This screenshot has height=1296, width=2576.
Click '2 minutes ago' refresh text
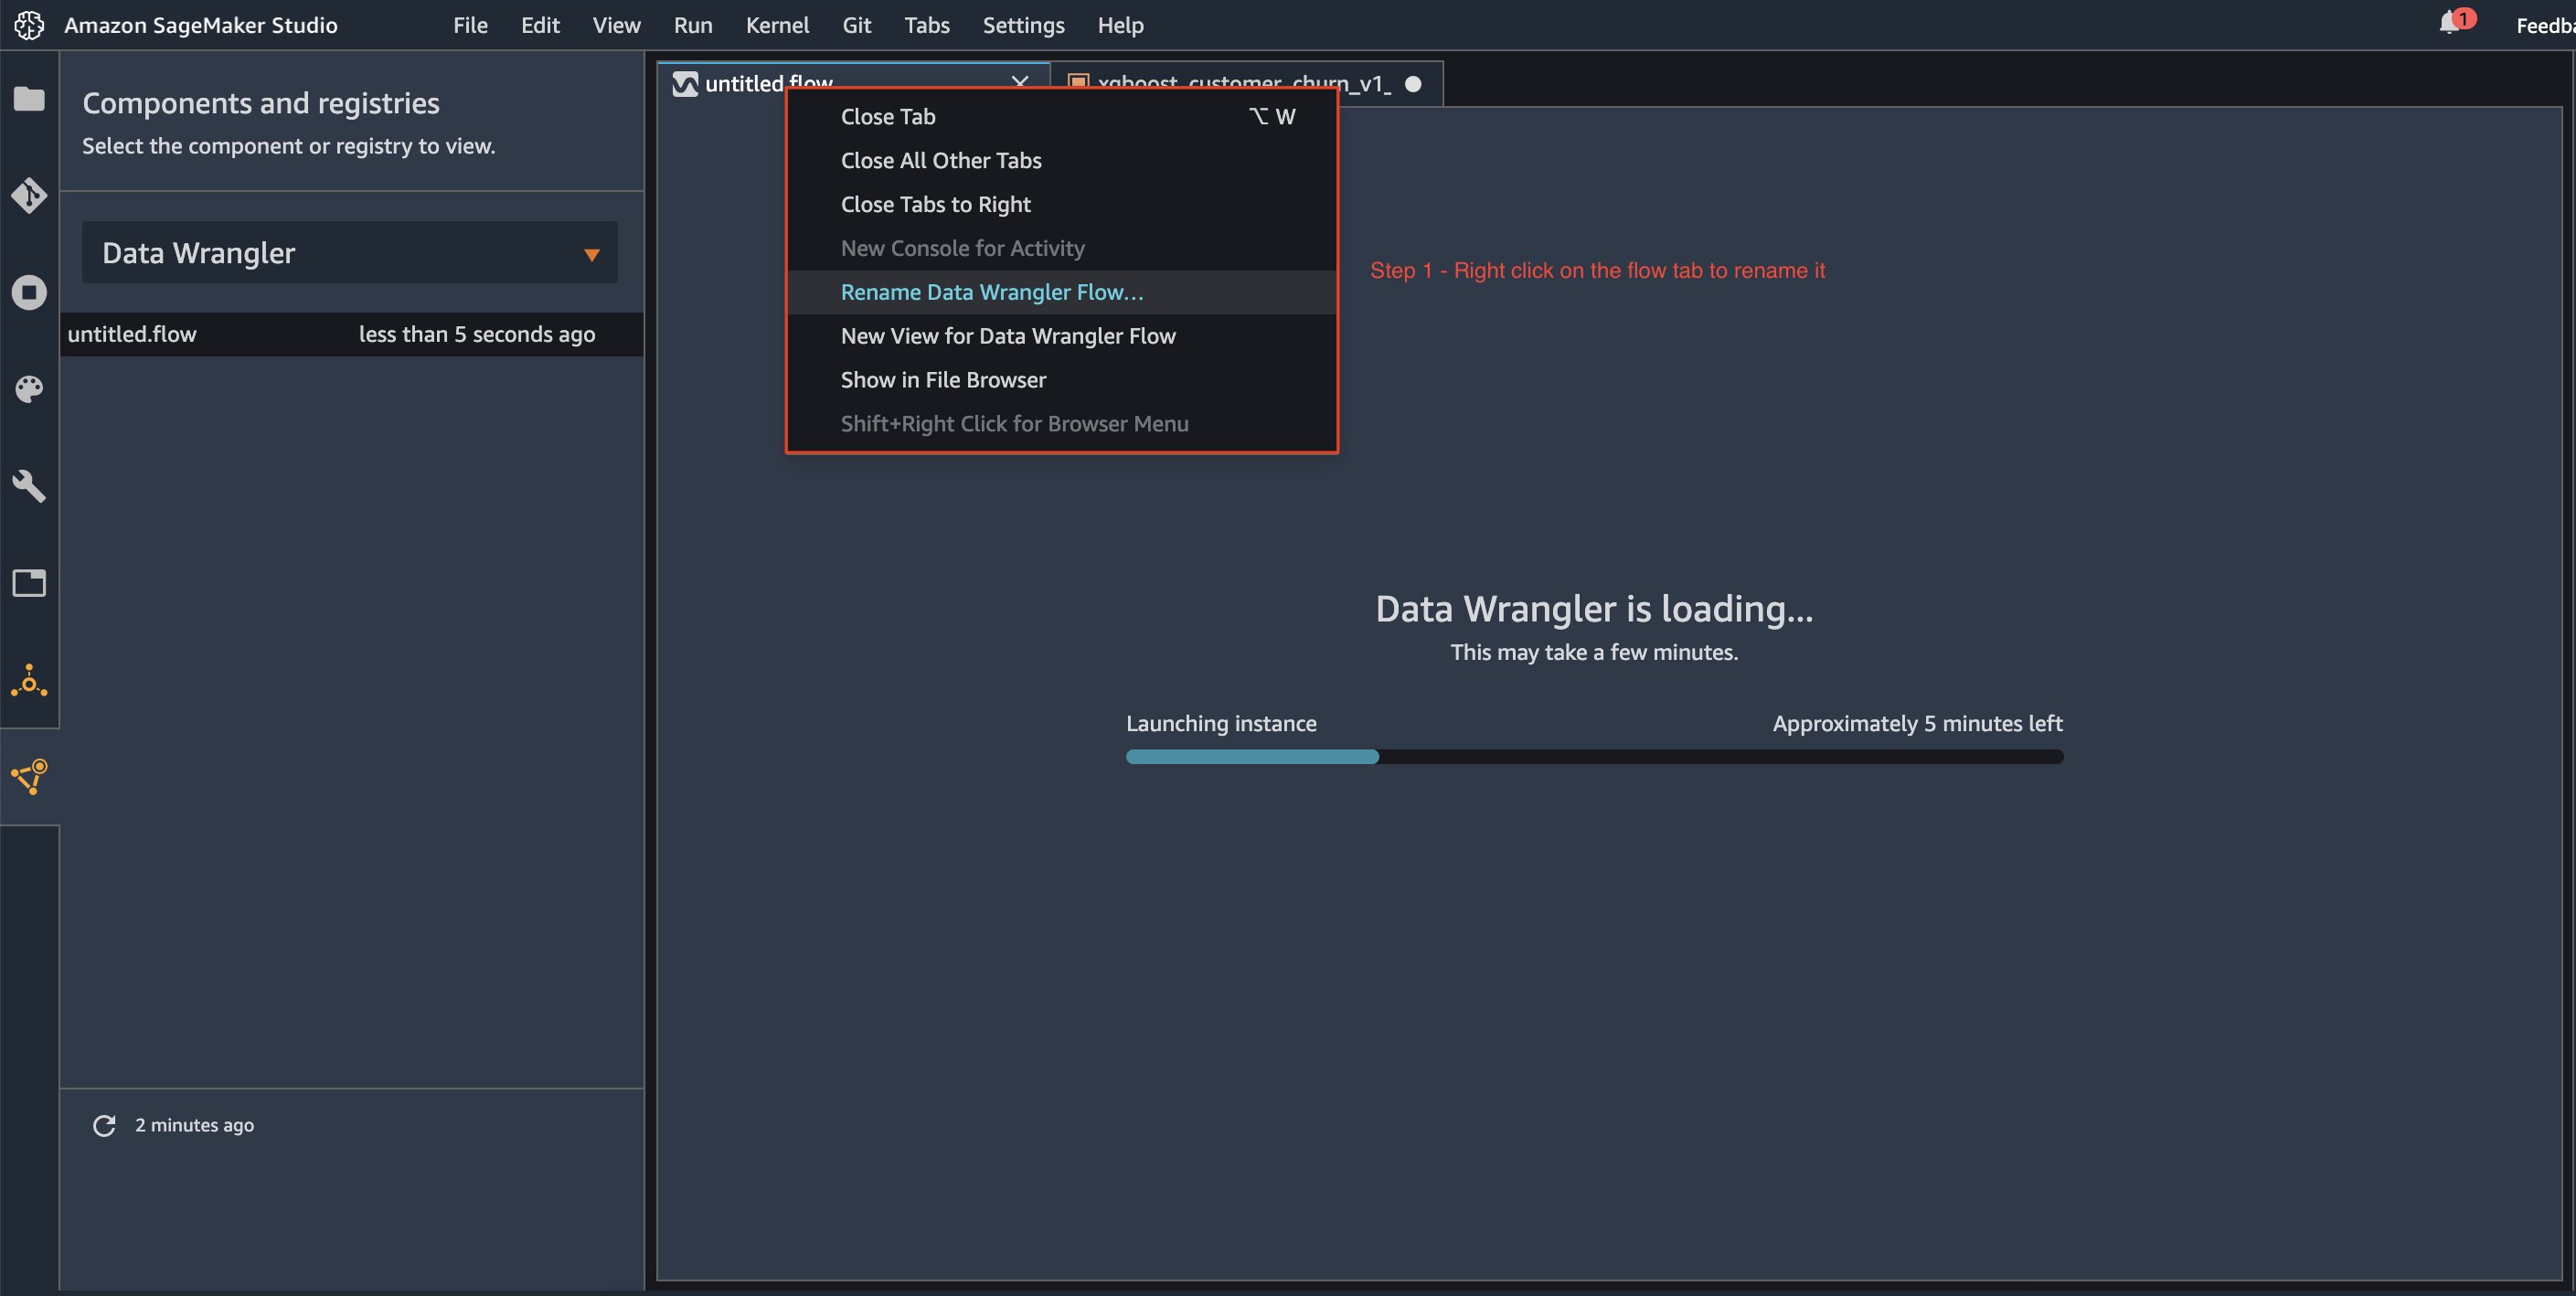(x=194, y=1125)
